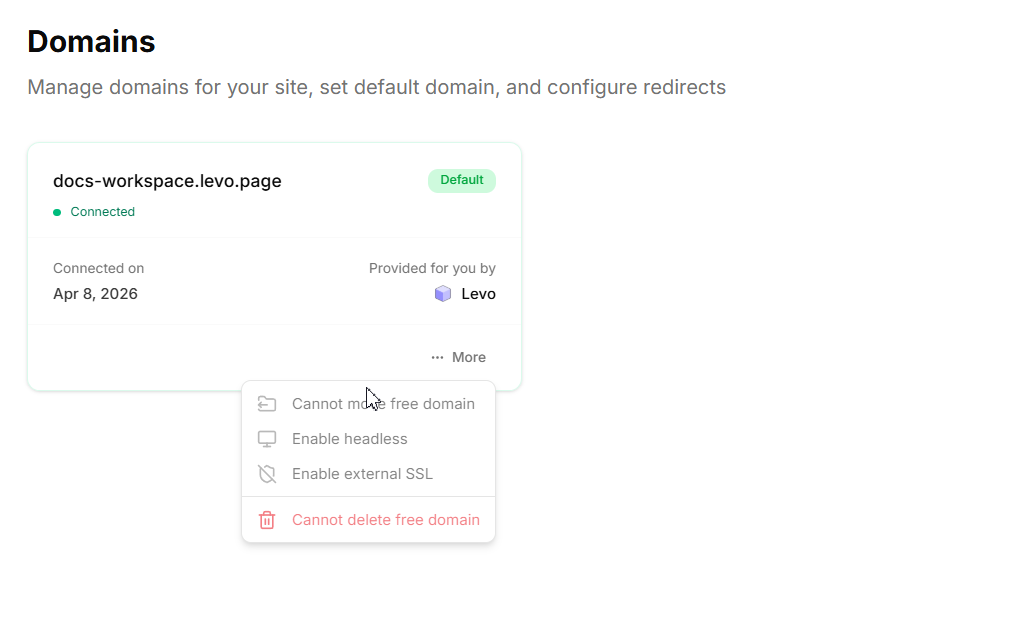Click the "Manage domains for your site" description
The height and width of the screenshot is (622, 1014).
(376, 87)
